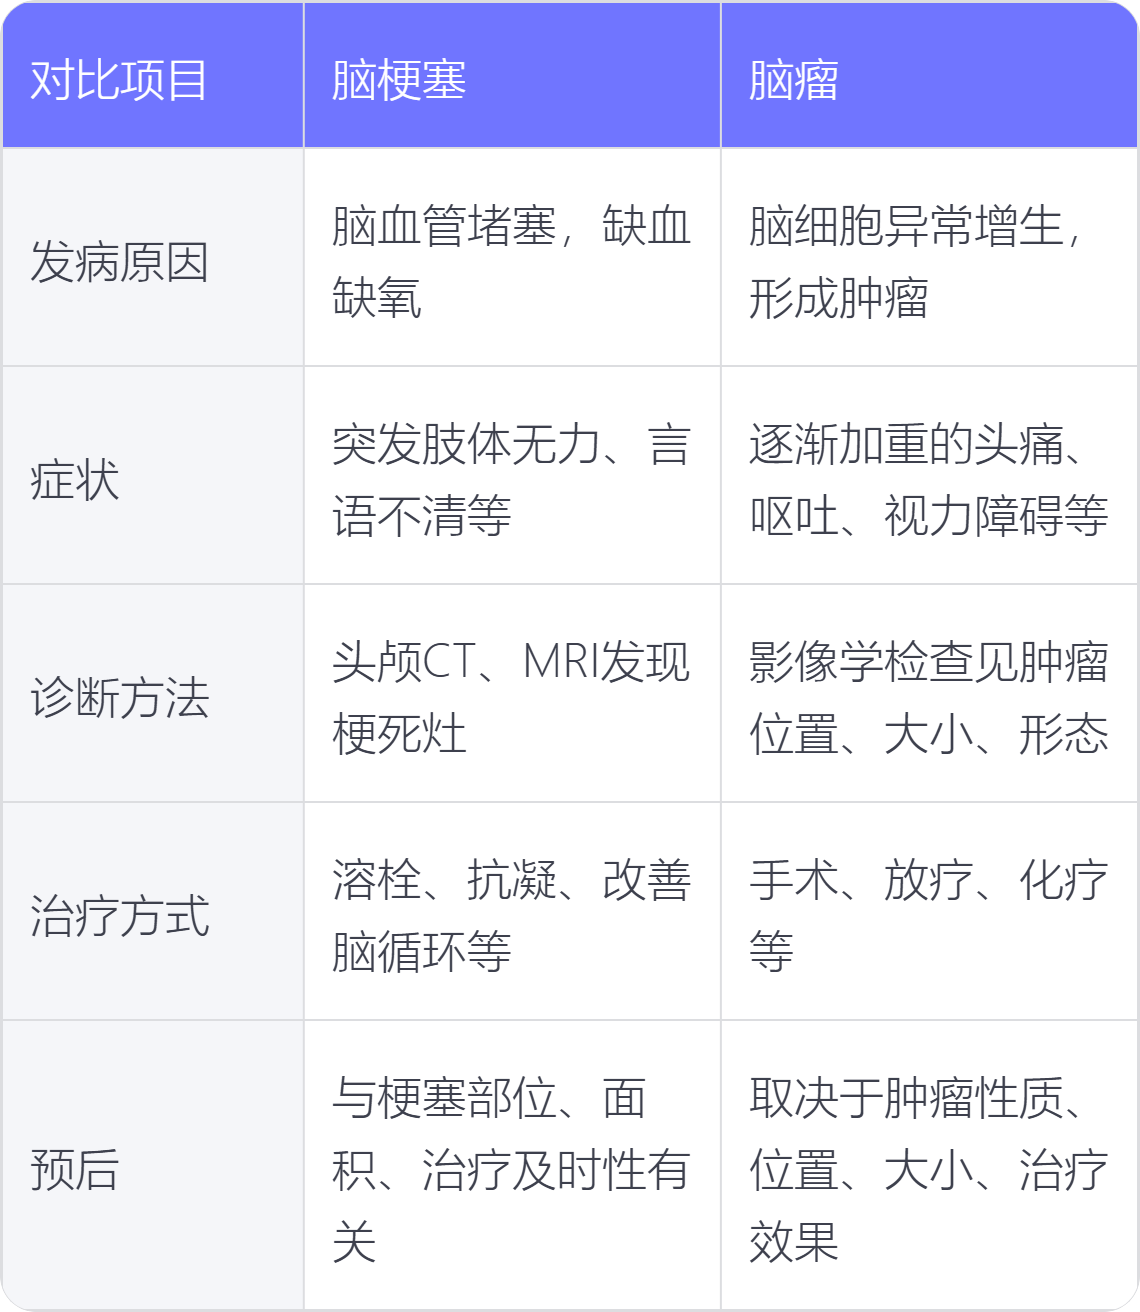The width and height of the screenshot is (1140, 1312).
Task: Select the 脑血管堵塞，缺血缺氧 cell
Action: [511, 262]
